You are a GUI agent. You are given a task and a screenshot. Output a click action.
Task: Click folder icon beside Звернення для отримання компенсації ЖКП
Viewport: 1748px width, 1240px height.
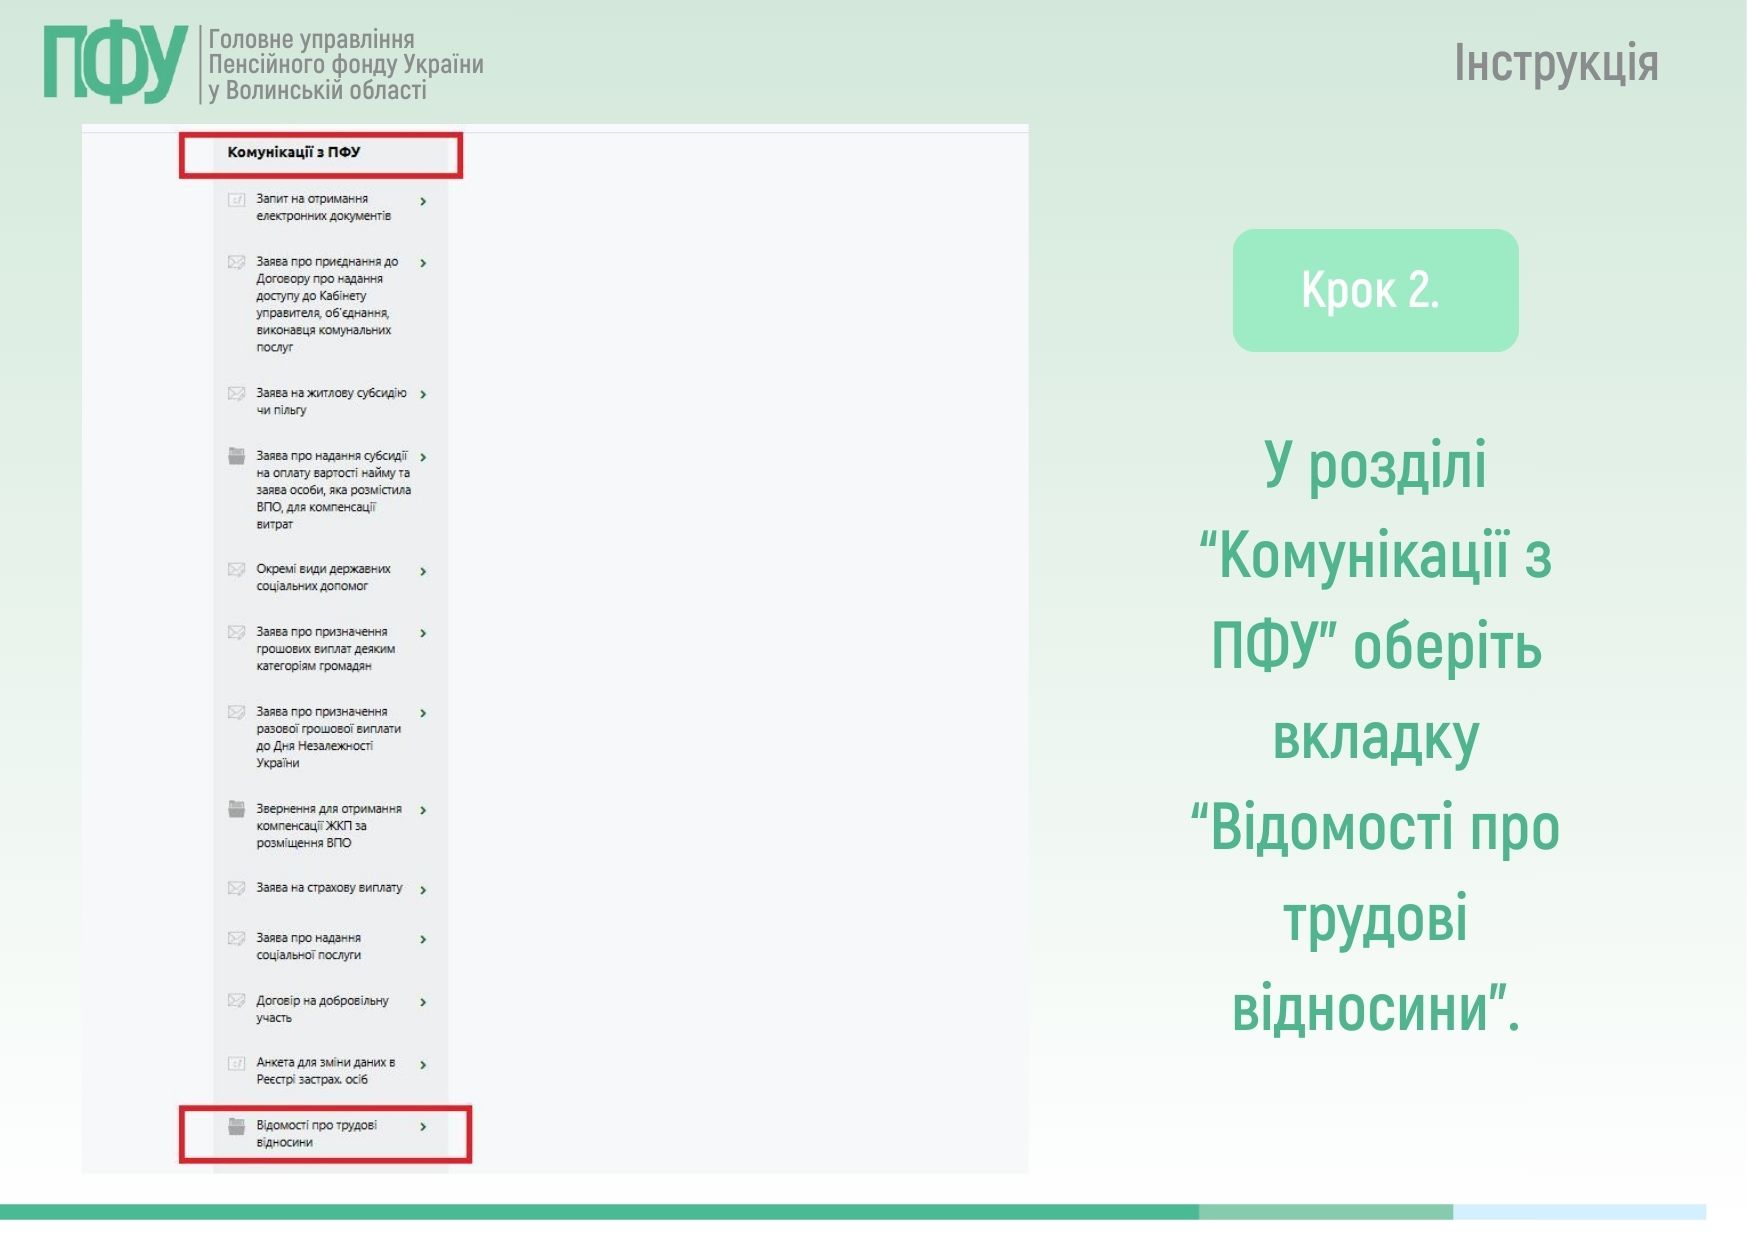(x=236, y=809)
